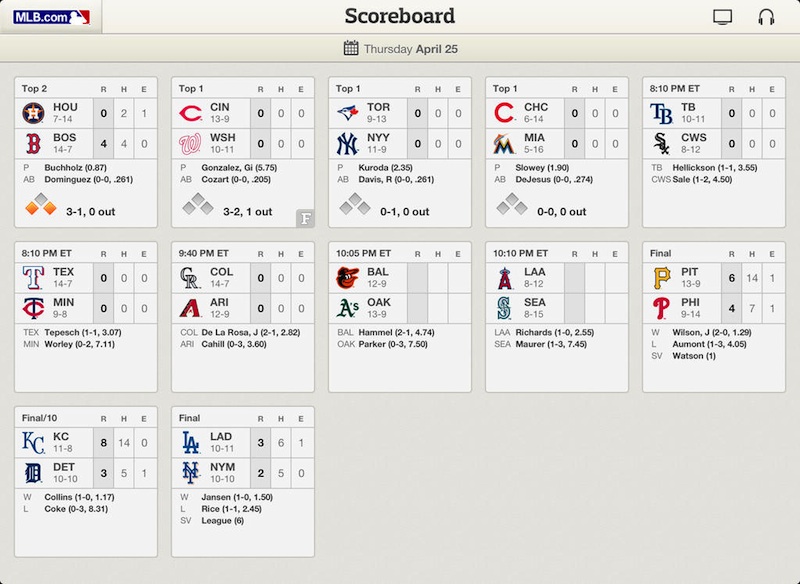This screenshot has width=800, height=584.
Task: Tap the Toronto Blue Jays logo
Action: point(347,113)
